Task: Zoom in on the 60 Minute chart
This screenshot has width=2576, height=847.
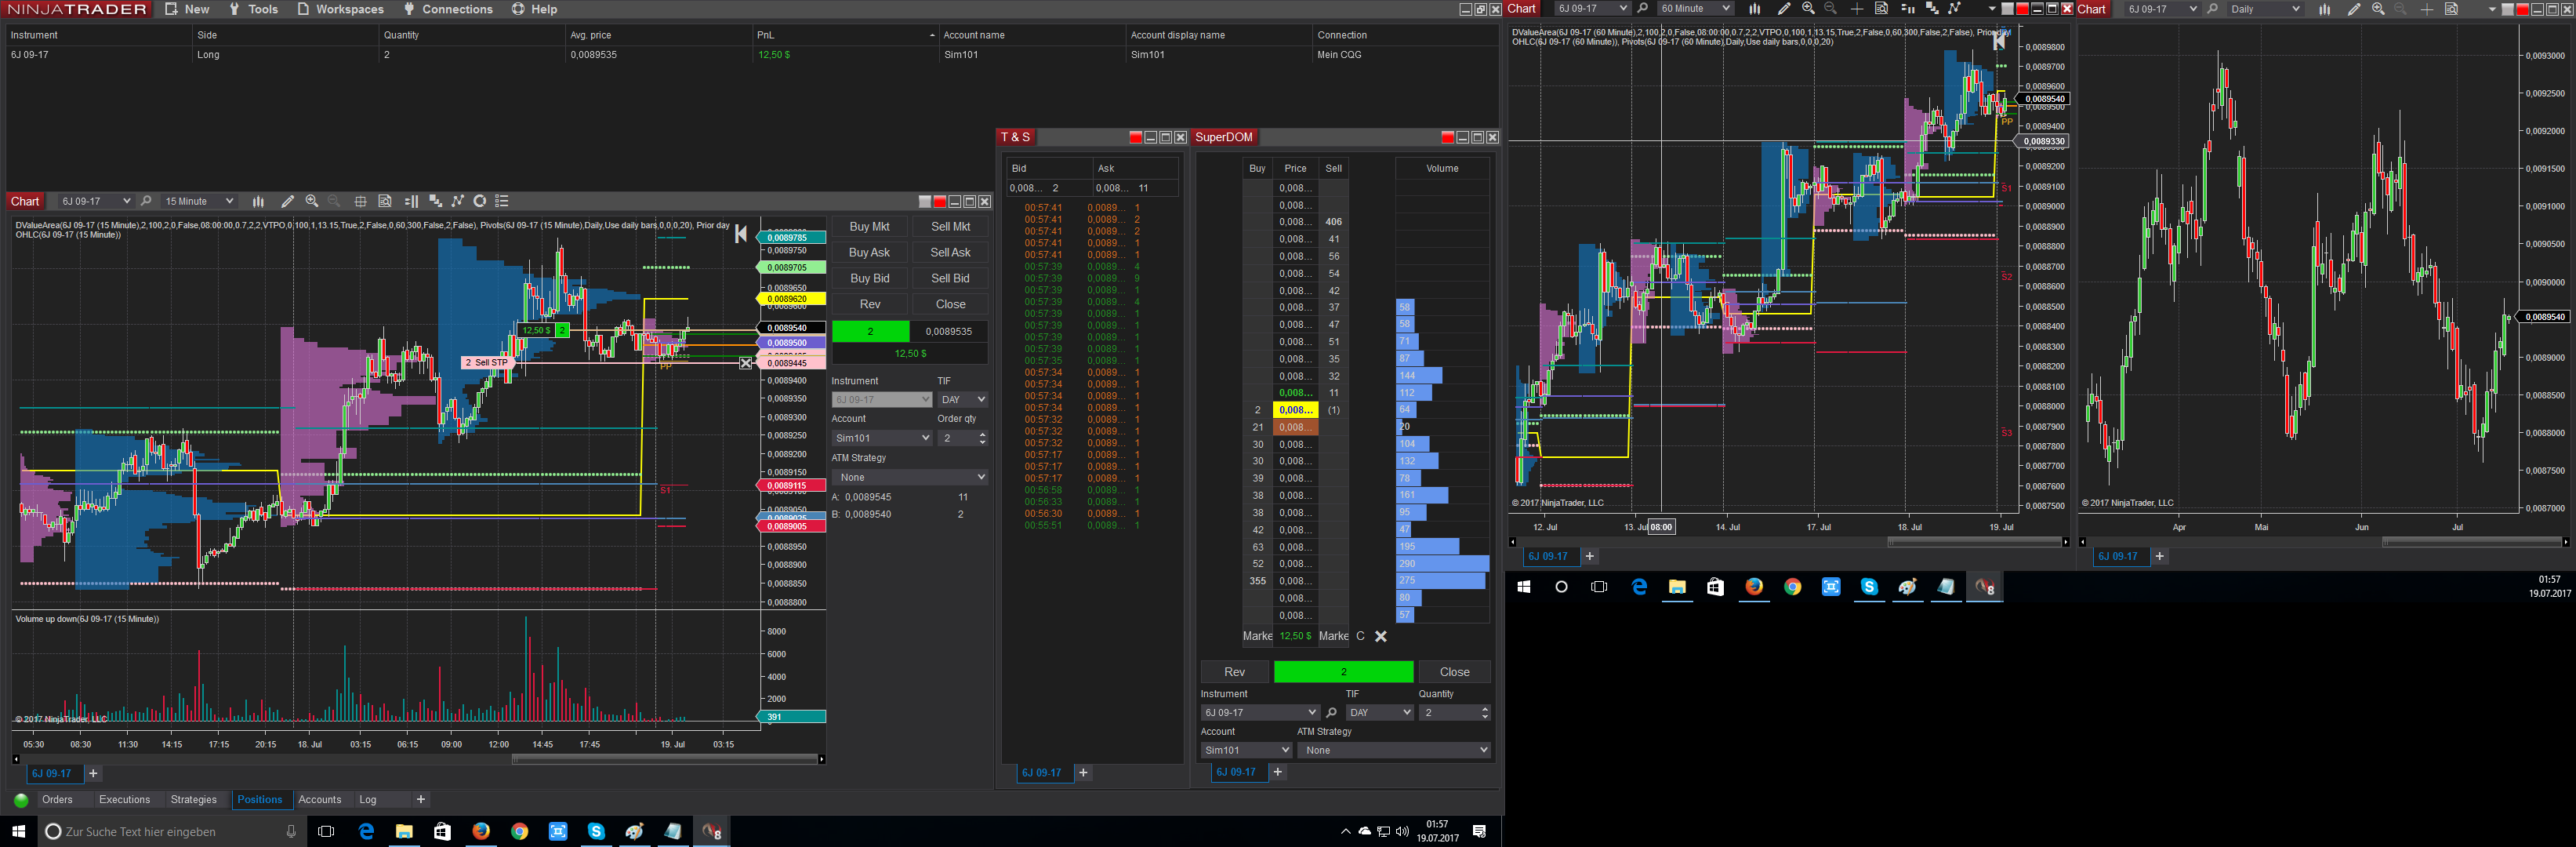Action: click(1808, 9)
